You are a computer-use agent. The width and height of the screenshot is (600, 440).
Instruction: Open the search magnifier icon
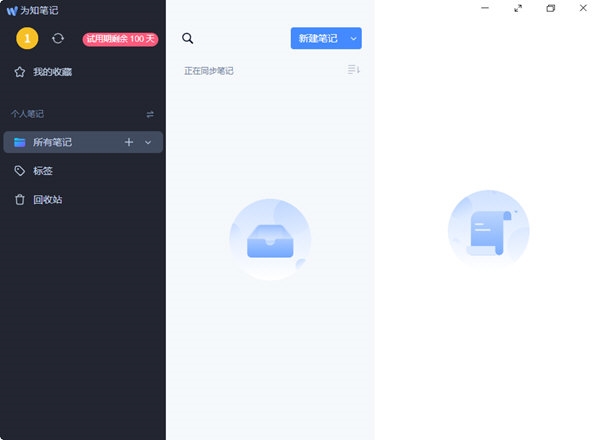pos(188,39)
